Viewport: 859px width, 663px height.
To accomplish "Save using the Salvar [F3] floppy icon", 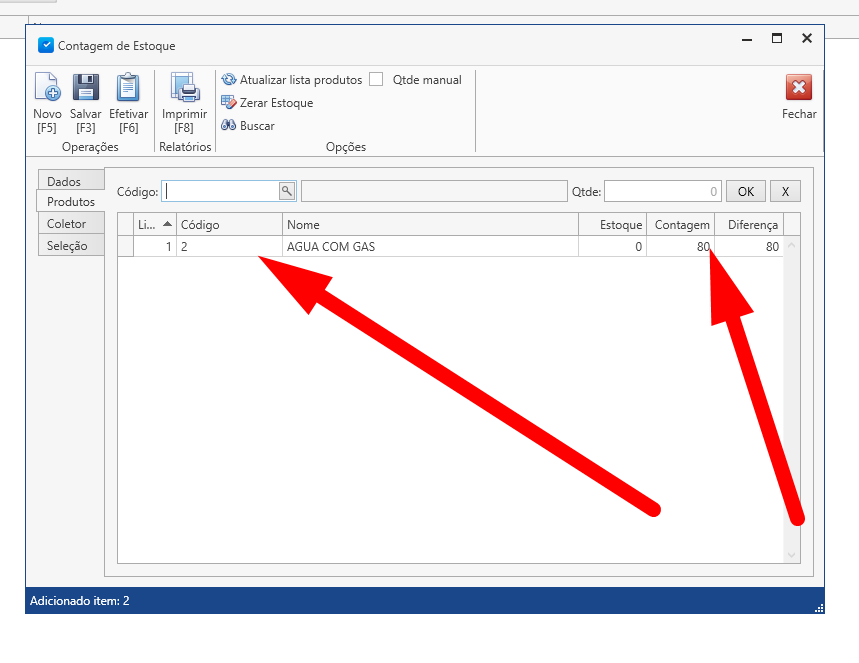I will point(86,89).
